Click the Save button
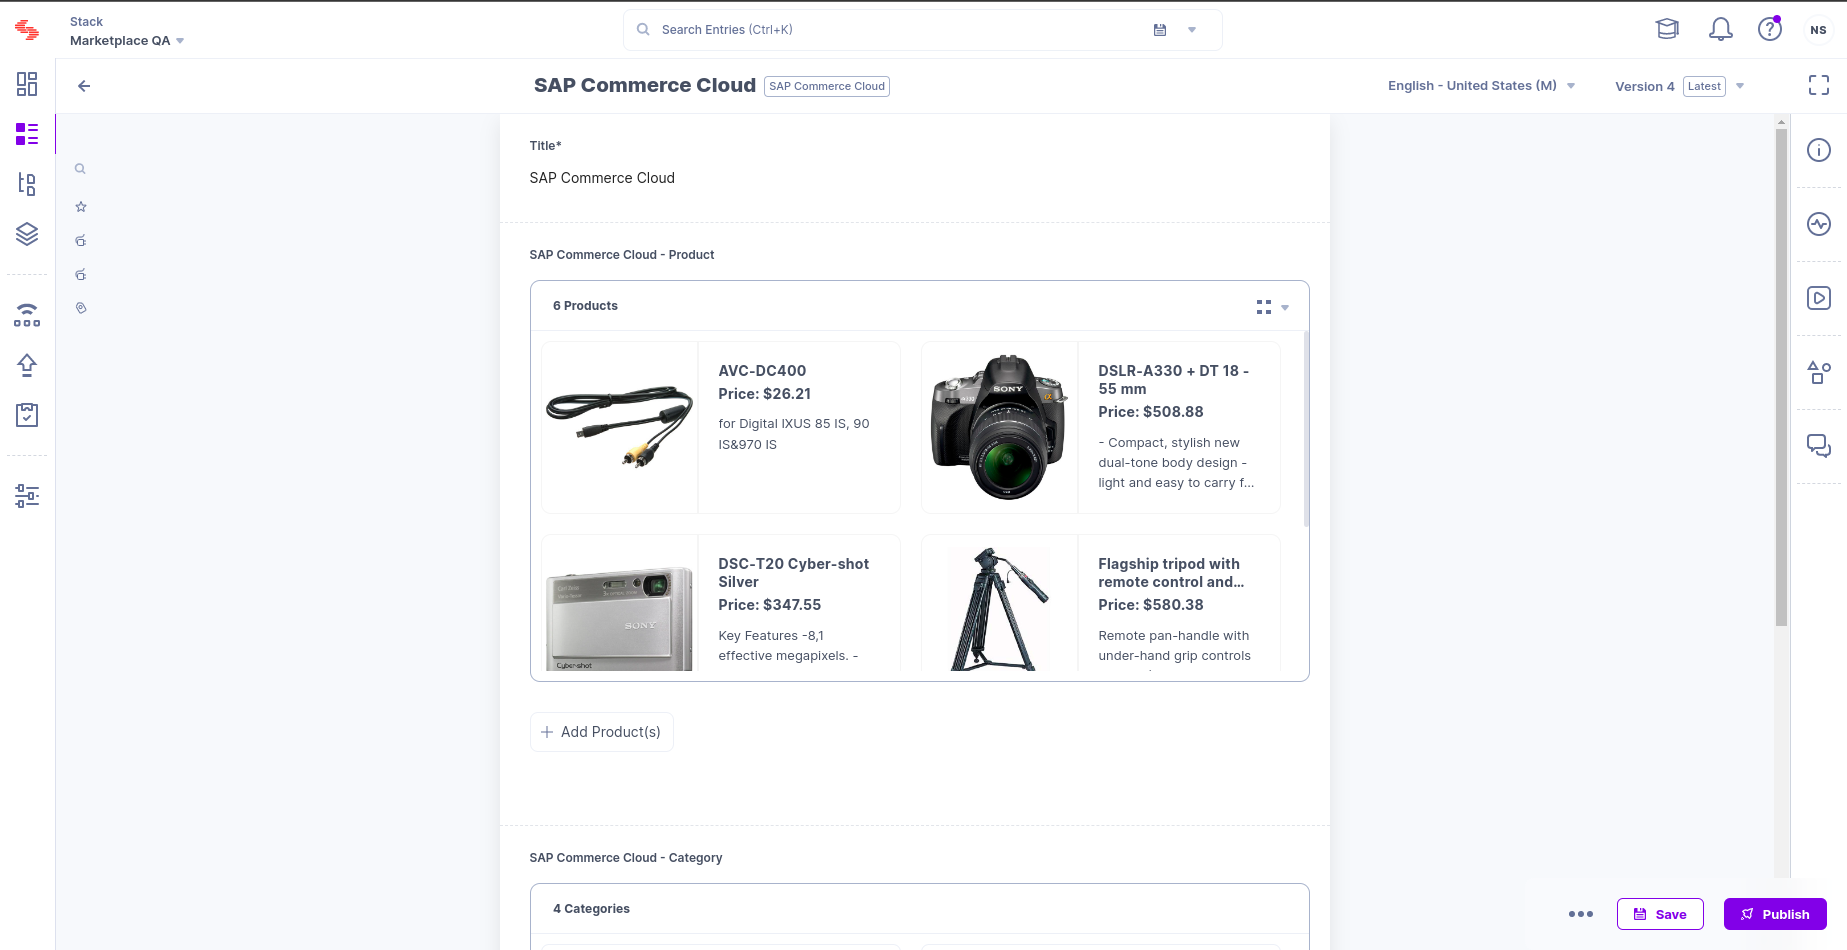Image resolution: width=1847 pixels, height=950 pixels. coord(1660,914)
